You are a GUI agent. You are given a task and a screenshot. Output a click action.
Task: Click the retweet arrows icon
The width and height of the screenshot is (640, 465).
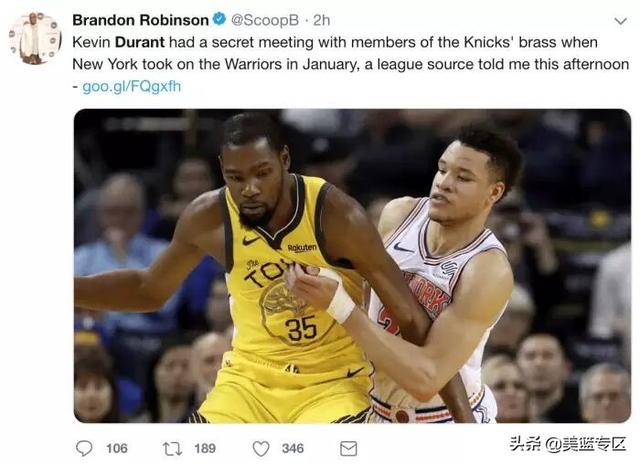tap(172, 449)
